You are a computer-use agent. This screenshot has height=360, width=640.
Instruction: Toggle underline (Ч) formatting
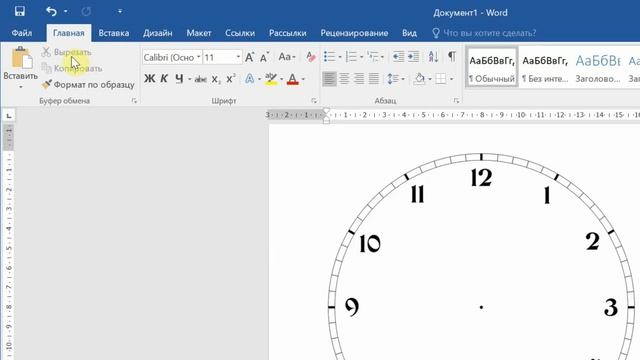(179, 79)
